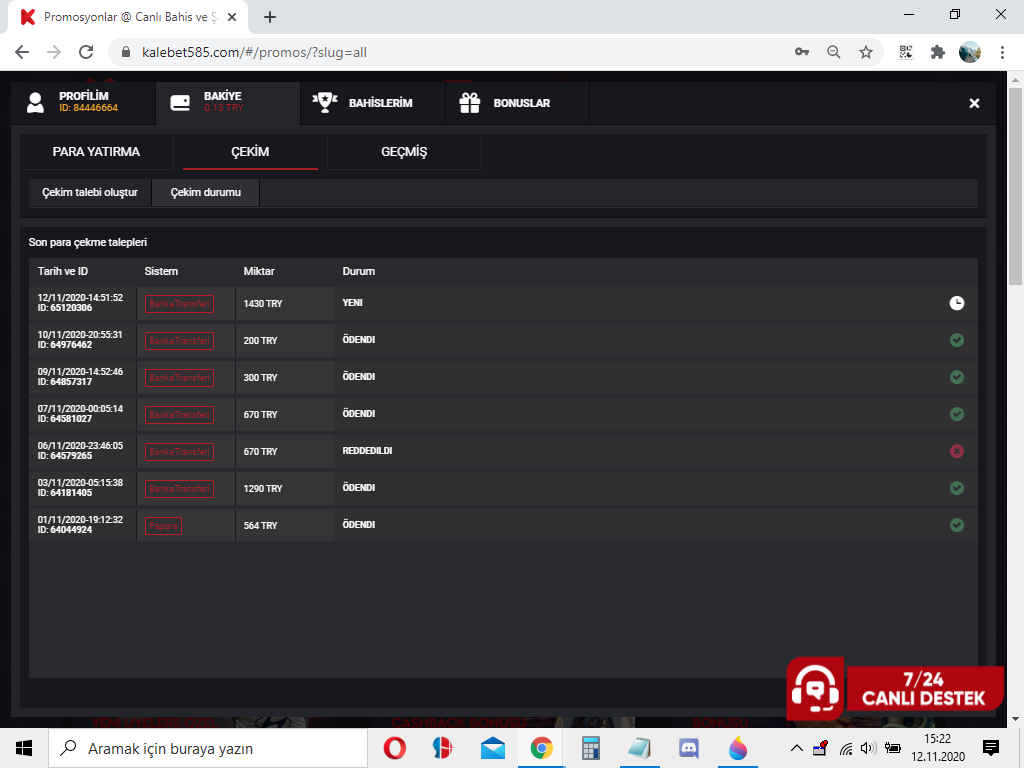Open the Geçmiş history tab

coord(404,152)
